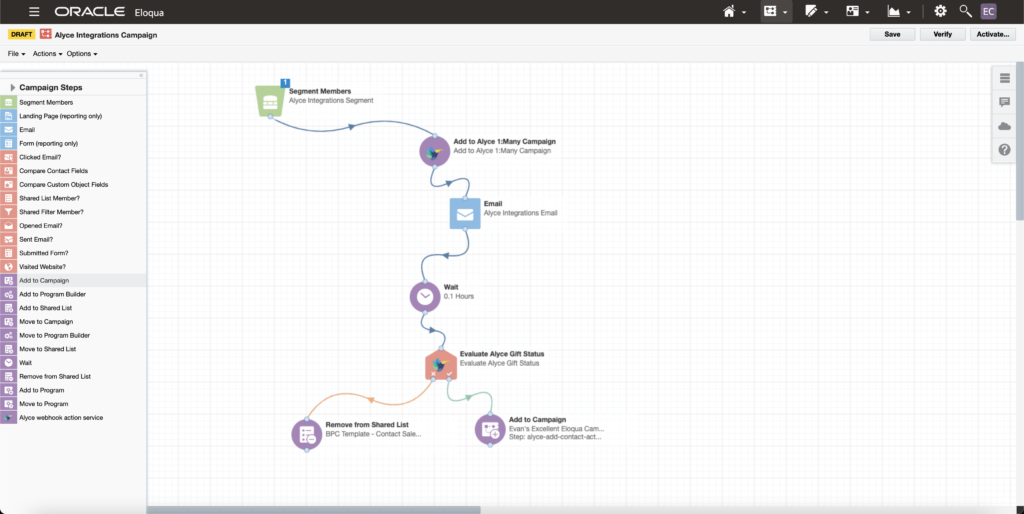This screenshot has width=1024, height=514.
Task: Click the 0.1 Hours wait label
Action: [458, 297]
